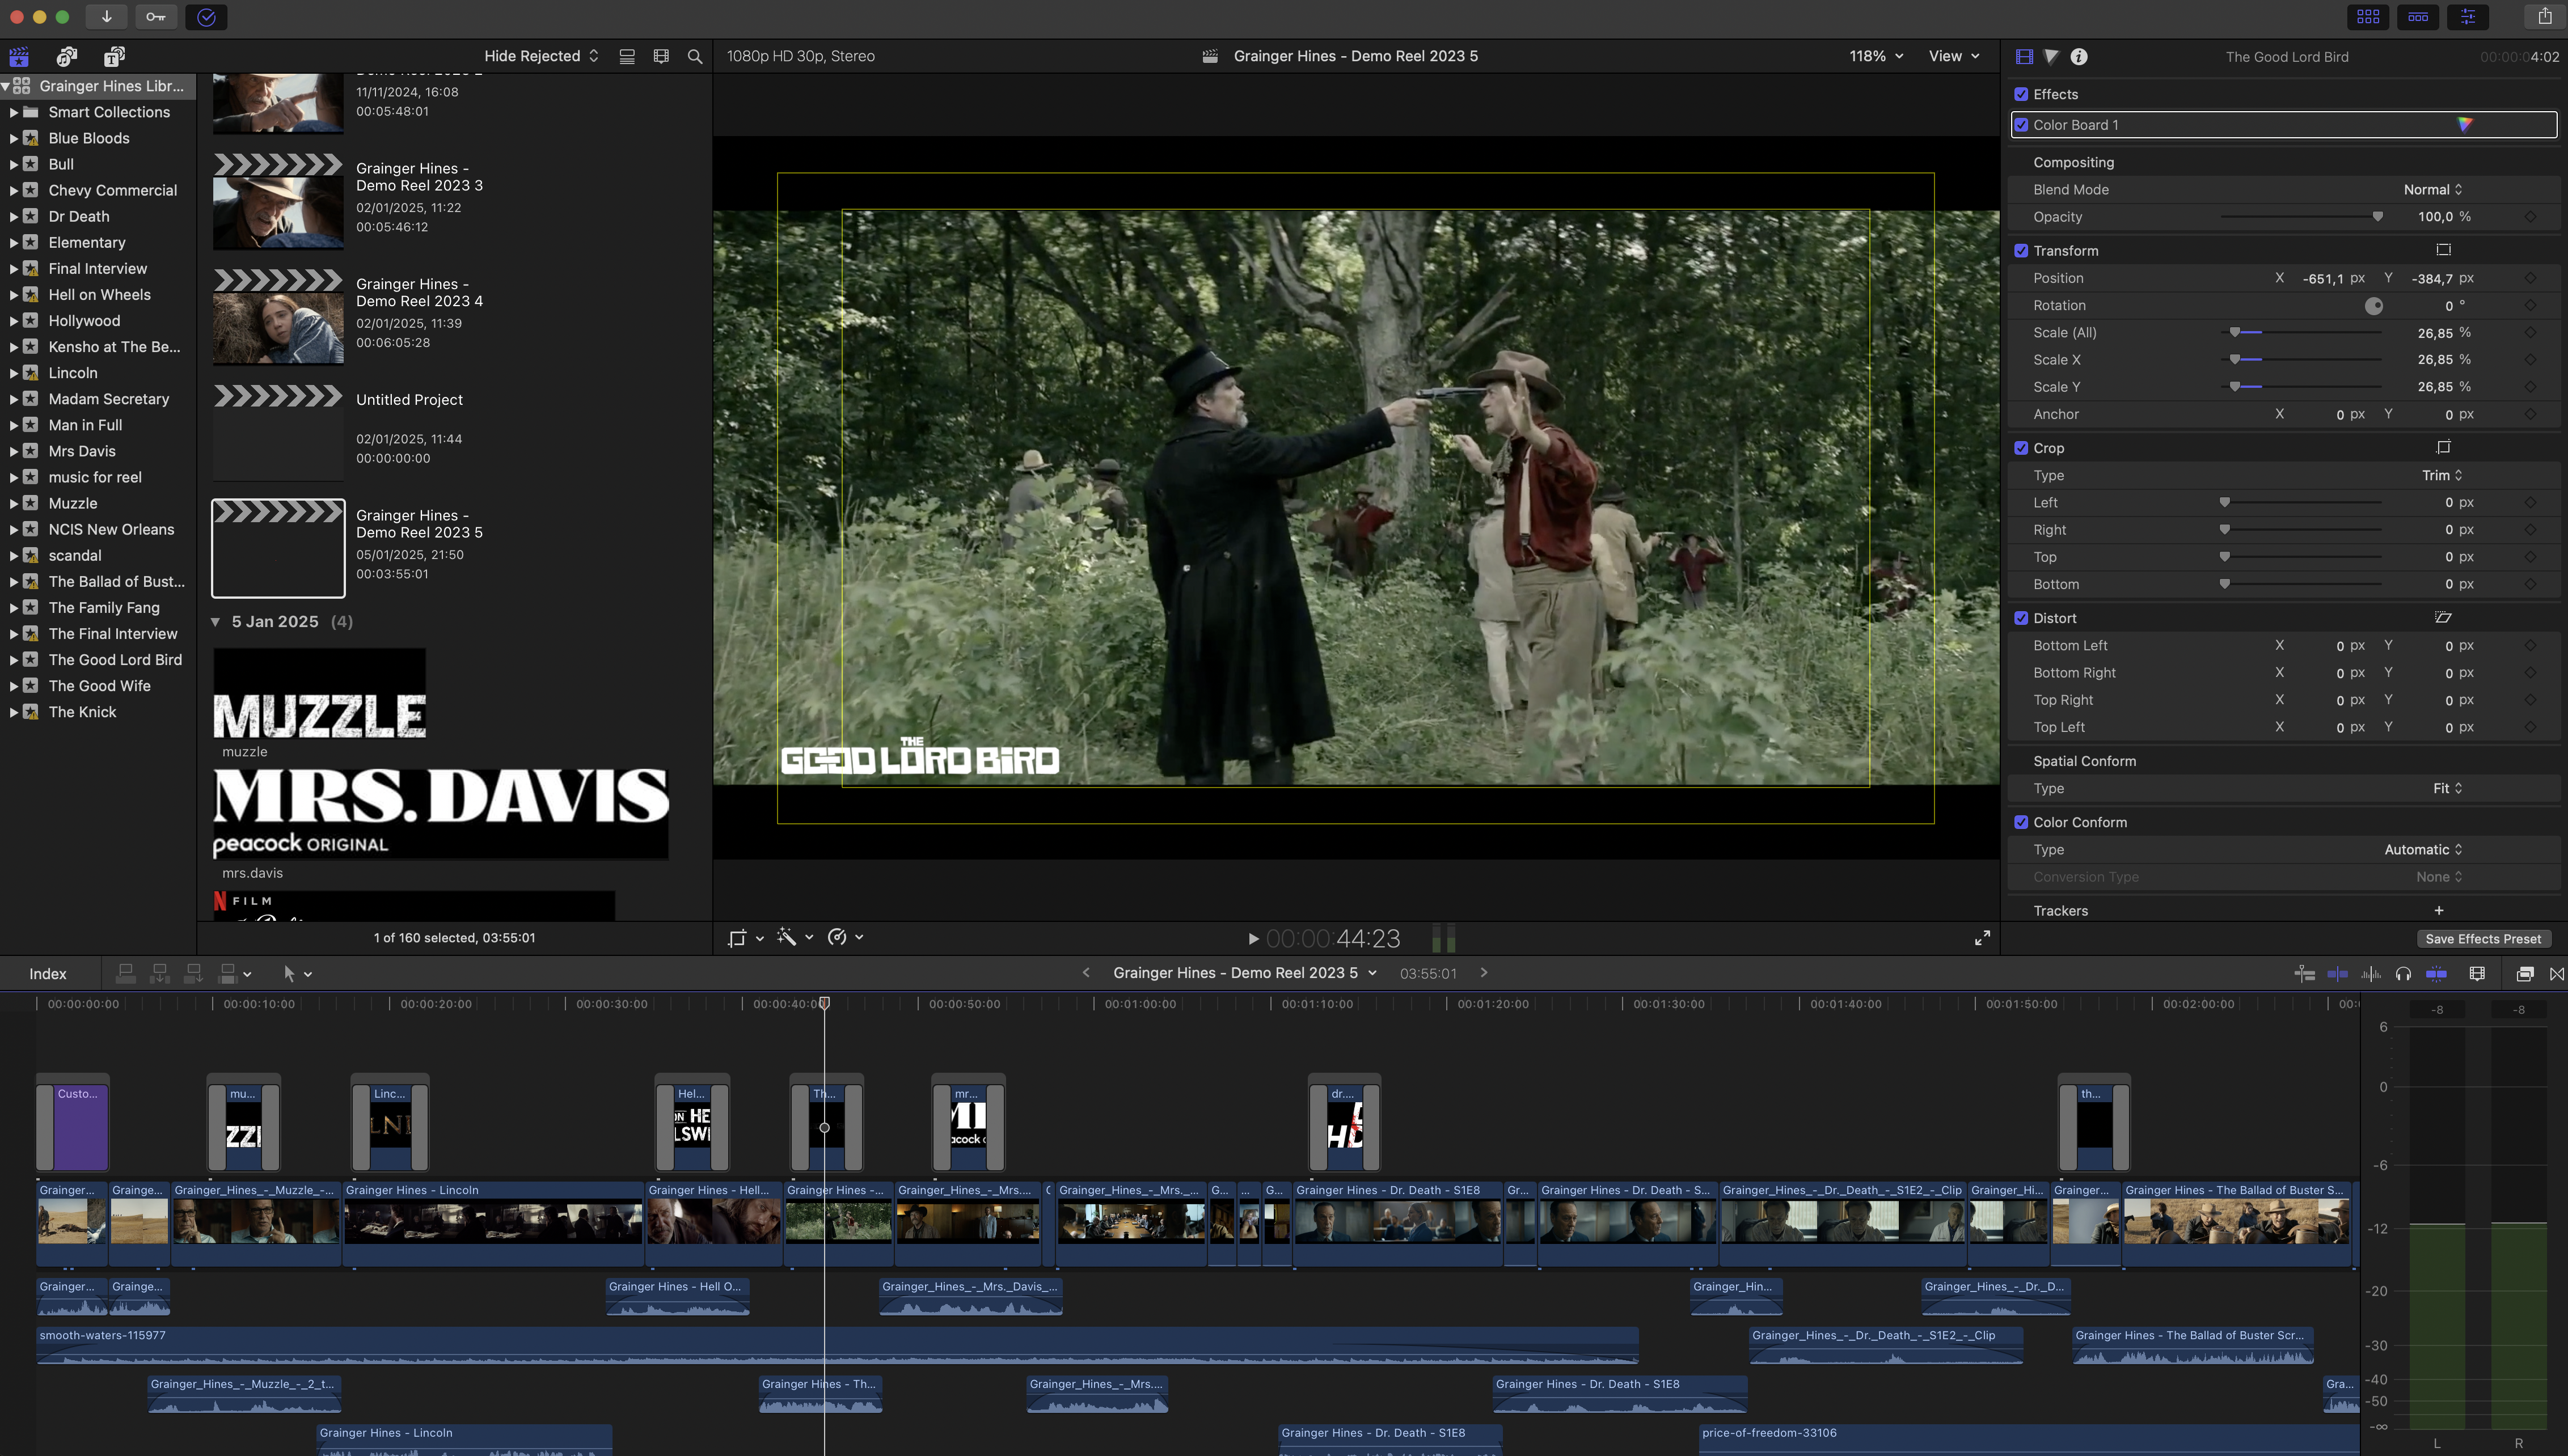2568x1456 pixels.
Task: Open Color Conform Type Automatic dropdown
Action: tap(2423, 850)
